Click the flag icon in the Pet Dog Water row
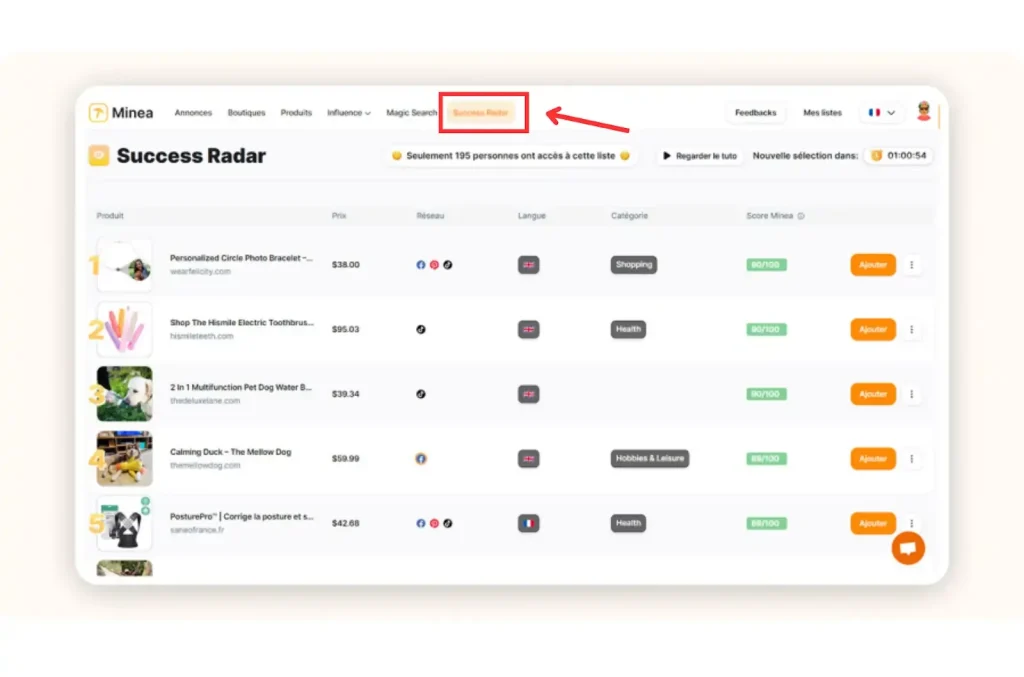 point(528,394)
